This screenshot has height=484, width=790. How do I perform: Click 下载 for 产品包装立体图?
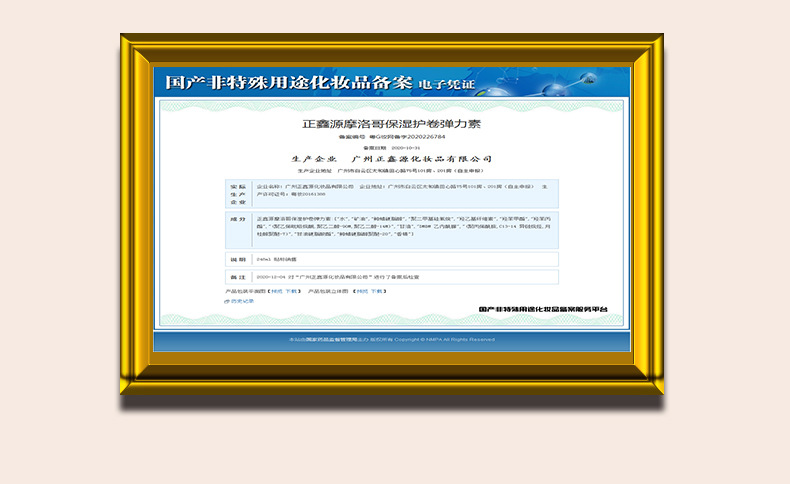pos(377,291)
